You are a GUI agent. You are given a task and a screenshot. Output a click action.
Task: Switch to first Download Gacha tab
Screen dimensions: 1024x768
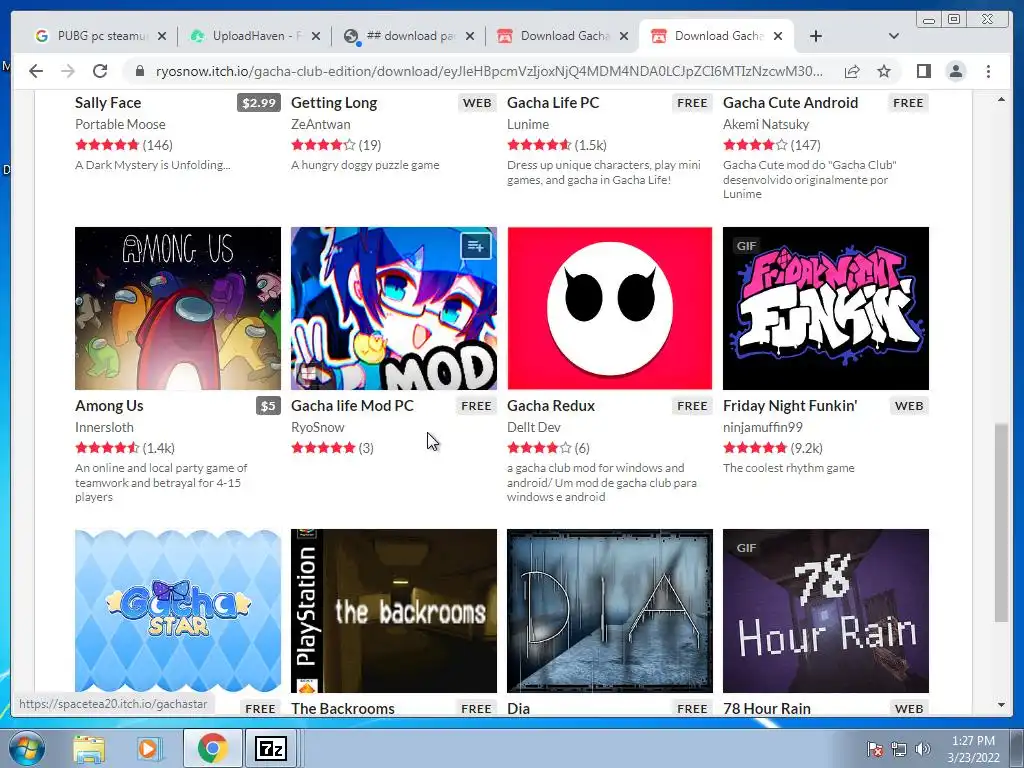click(556, 36)
